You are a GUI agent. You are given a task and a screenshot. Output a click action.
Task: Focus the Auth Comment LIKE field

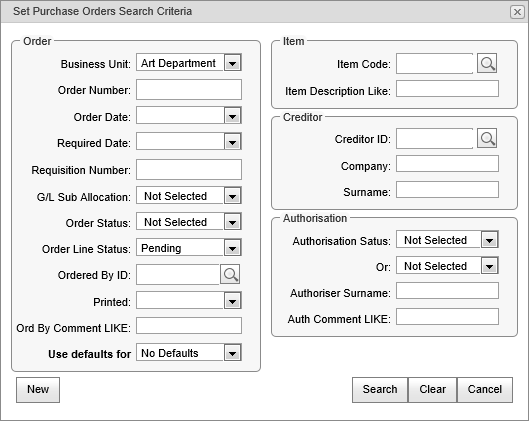point(447,316)
